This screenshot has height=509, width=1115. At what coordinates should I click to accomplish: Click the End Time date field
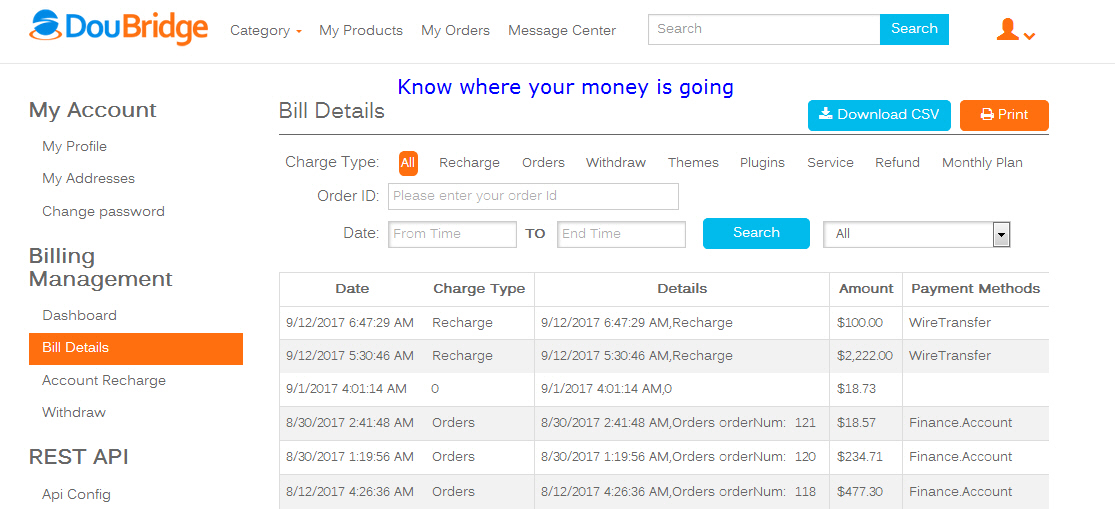(621, 234)
